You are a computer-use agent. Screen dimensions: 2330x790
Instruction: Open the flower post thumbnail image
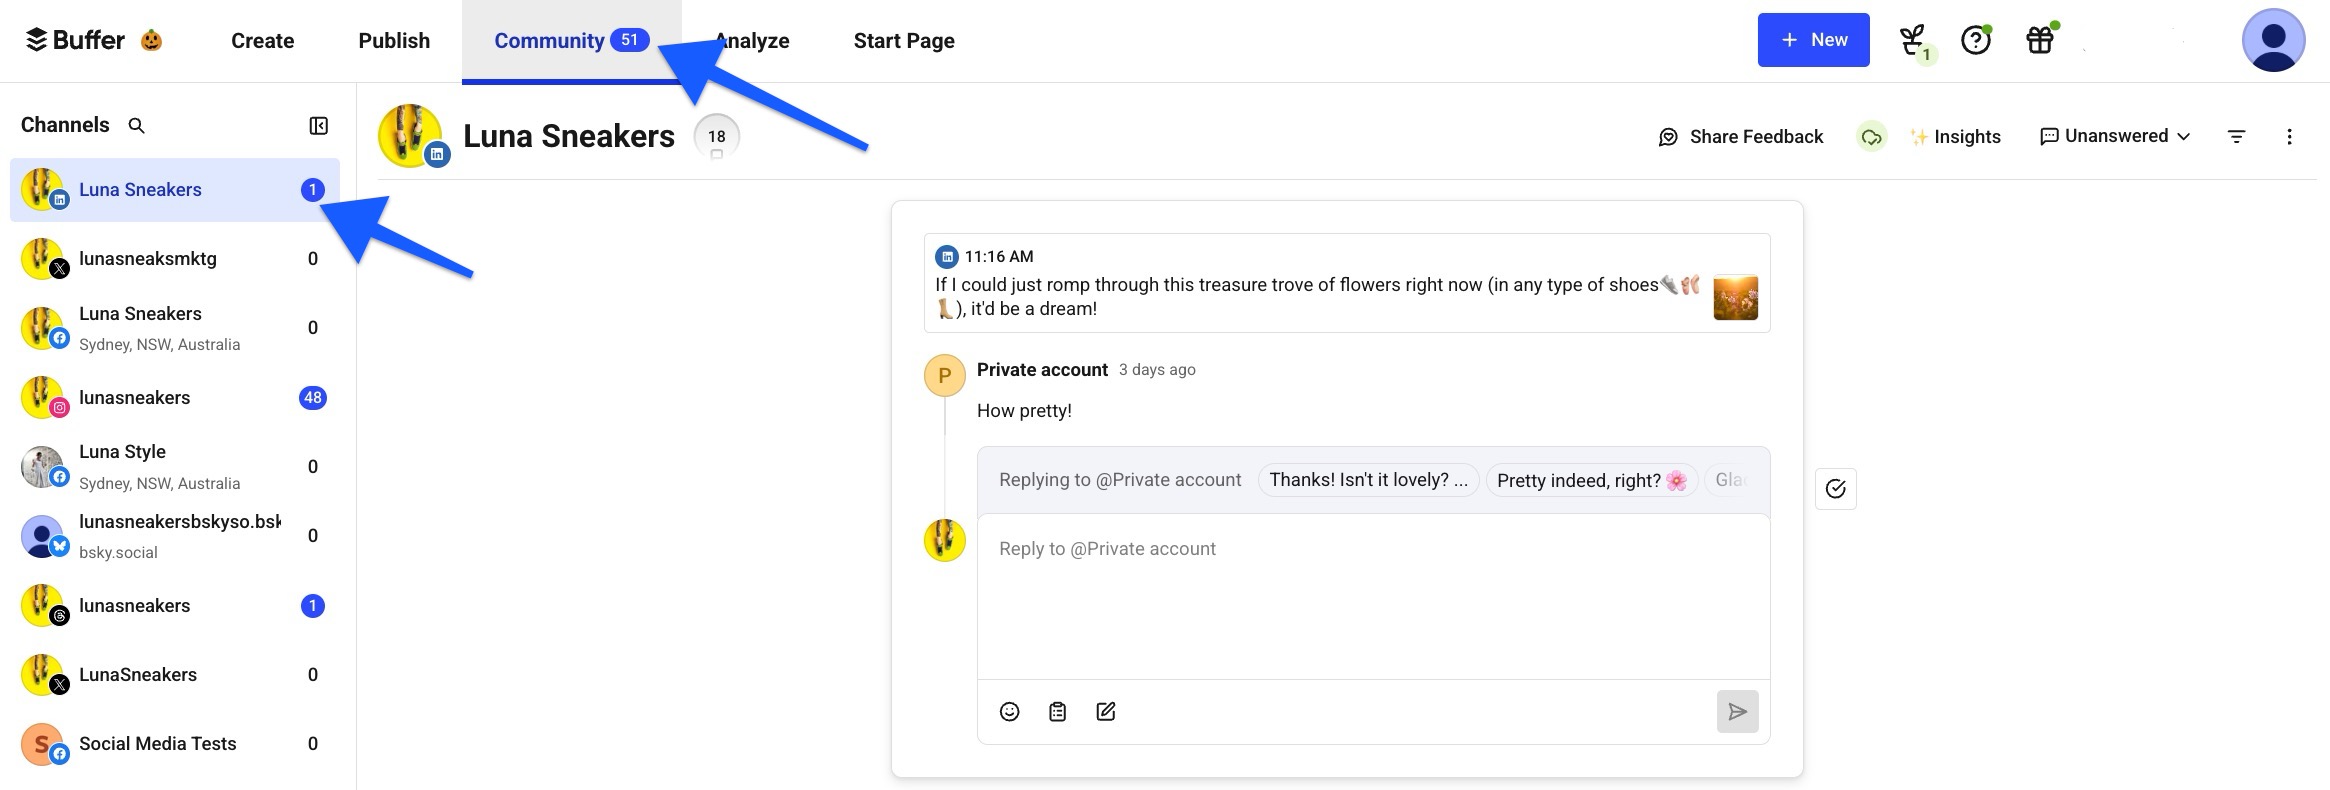(1735, 297)
